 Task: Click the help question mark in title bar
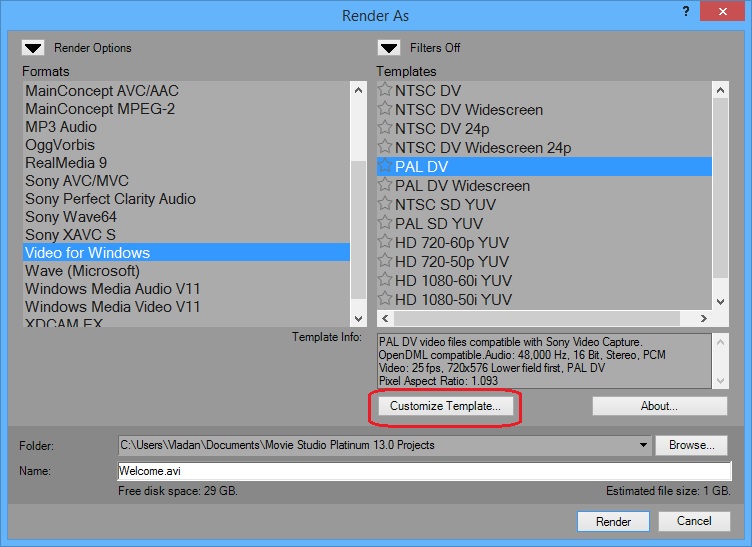coord(686,11)
